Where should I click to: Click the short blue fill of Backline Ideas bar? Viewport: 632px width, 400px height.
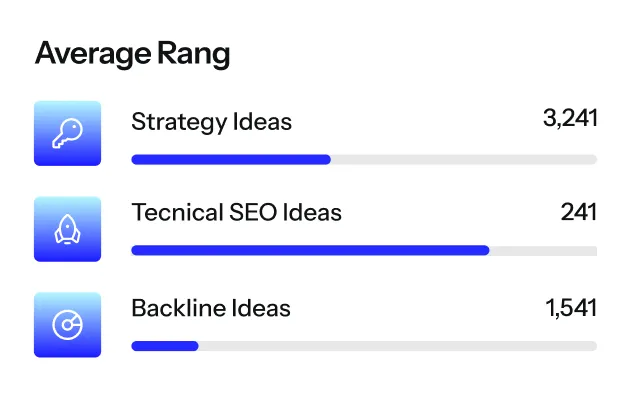(x=165, y=346)
